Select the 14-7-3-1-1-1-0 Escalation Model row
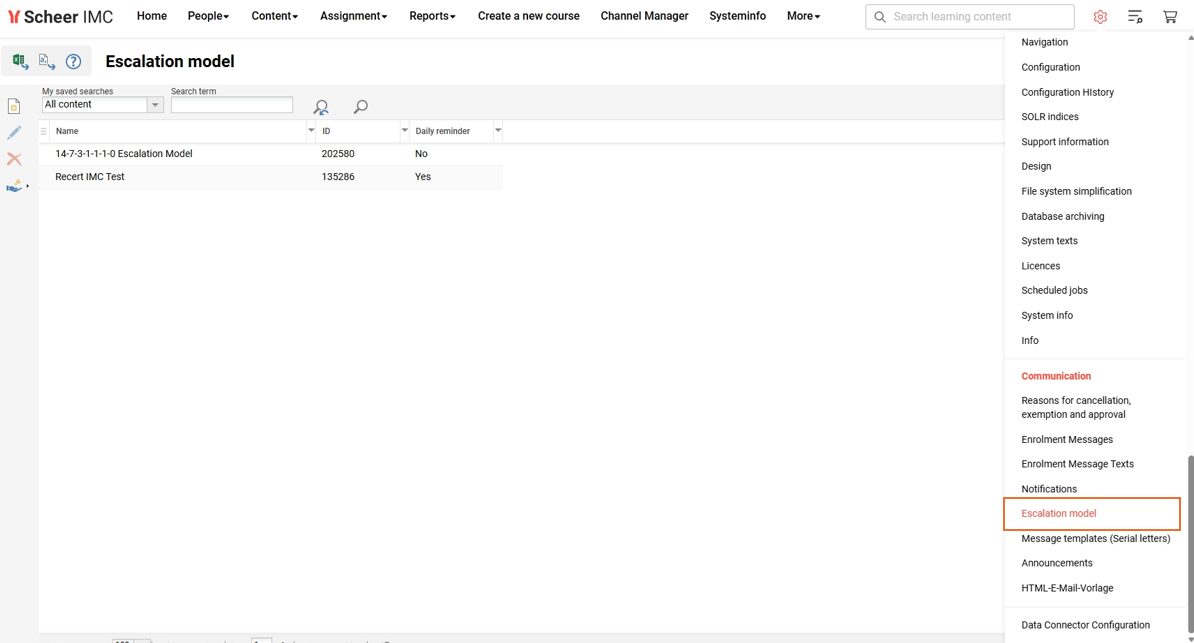This screenshot has width=1194, height=643. pyautogui.click(x=270, y=154)
